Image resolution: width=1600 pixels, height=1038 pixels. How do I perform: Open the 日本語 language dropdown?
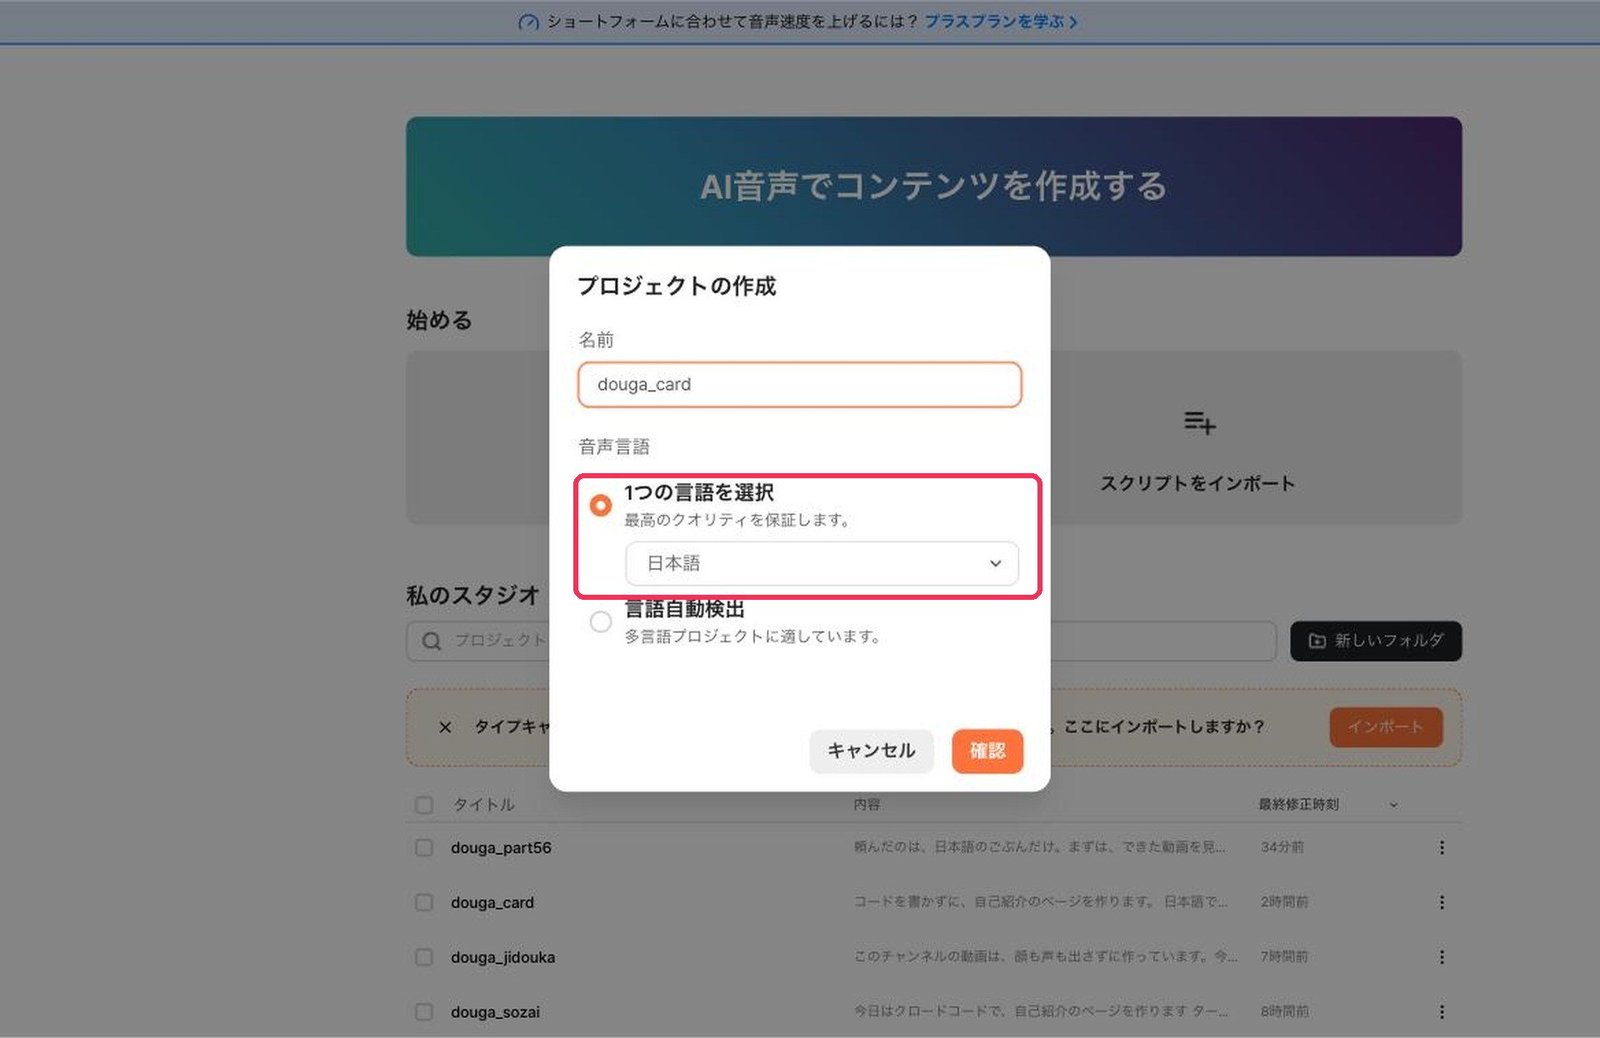pyautogui.click(x=822, y=563)
